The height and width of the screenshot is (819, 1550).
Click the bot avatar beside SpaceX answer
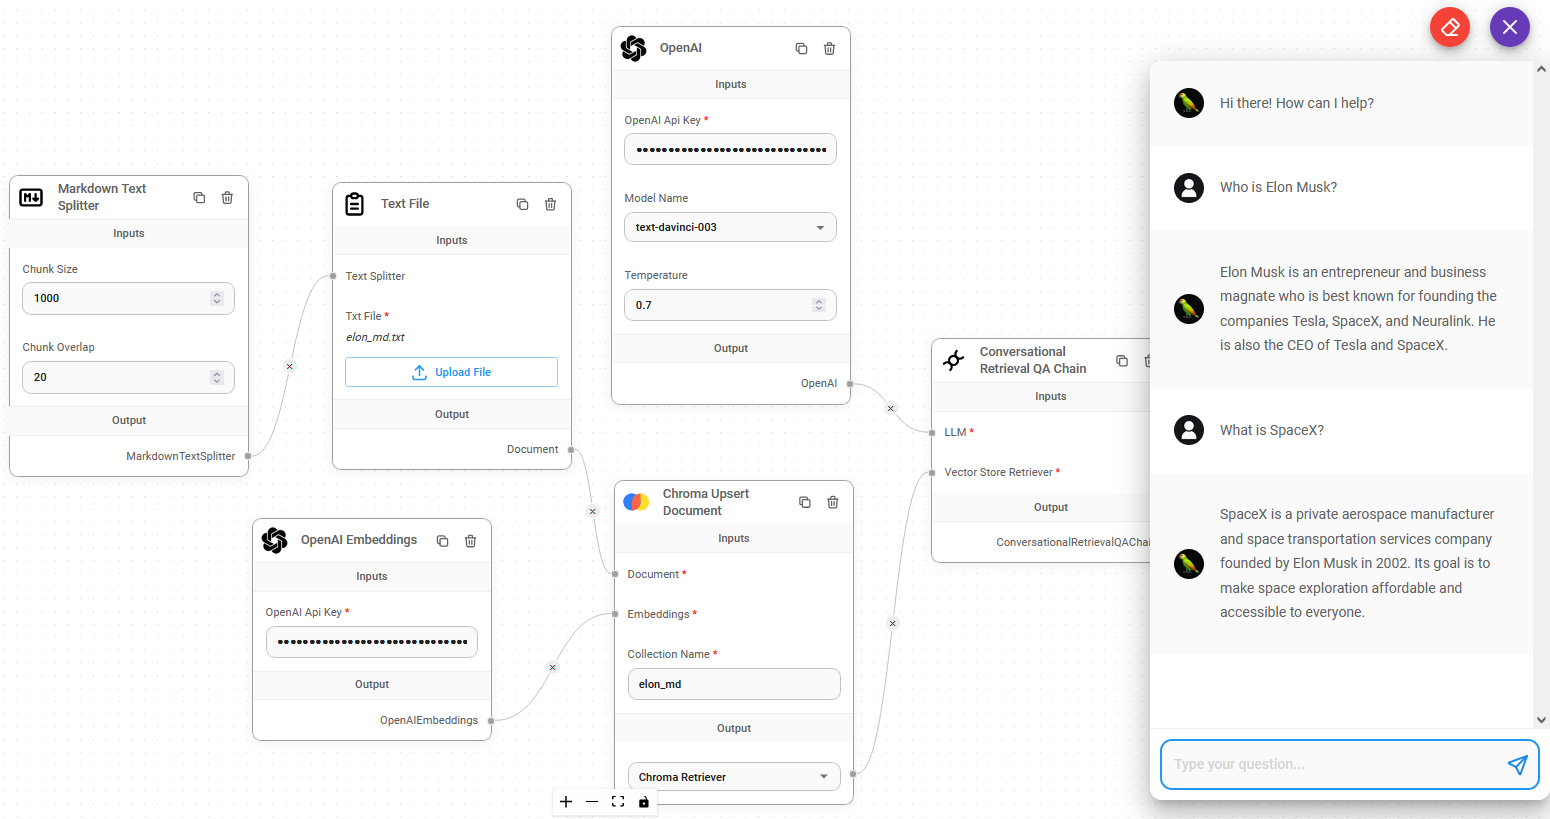pos(1189,563)
